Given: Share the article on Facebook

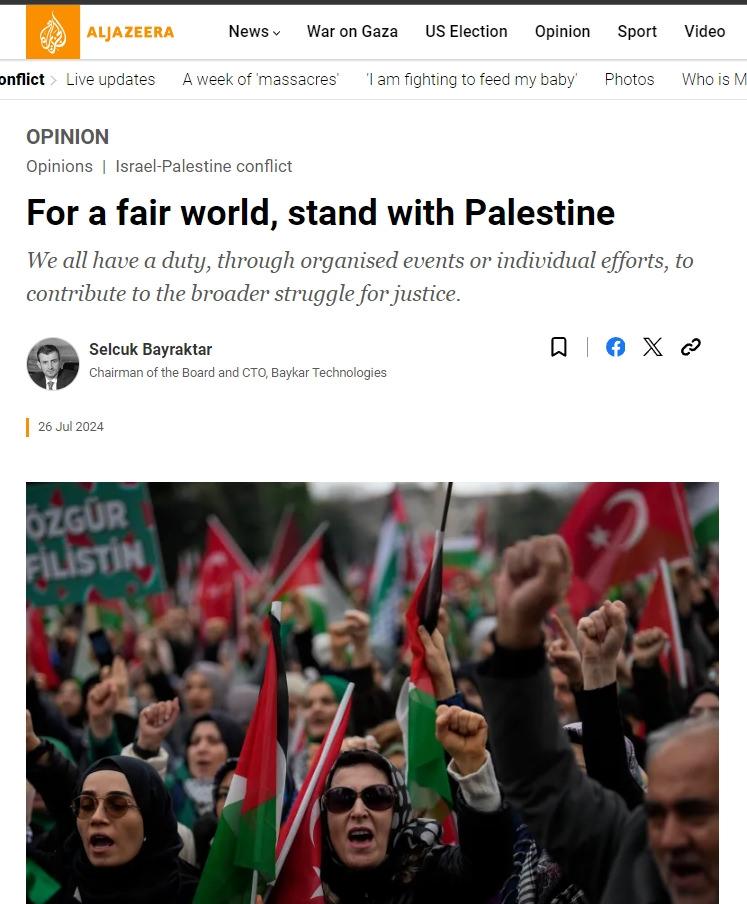Looking at the screenshot, I should coord(615,347).
